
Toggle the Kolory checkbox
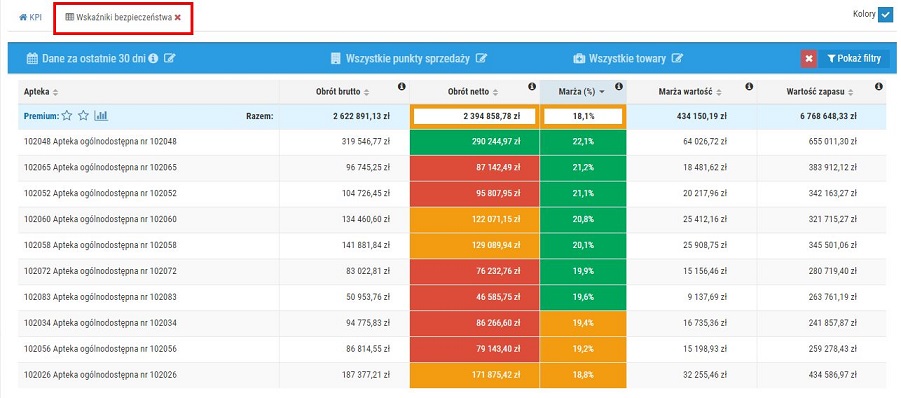pos(885,15)
